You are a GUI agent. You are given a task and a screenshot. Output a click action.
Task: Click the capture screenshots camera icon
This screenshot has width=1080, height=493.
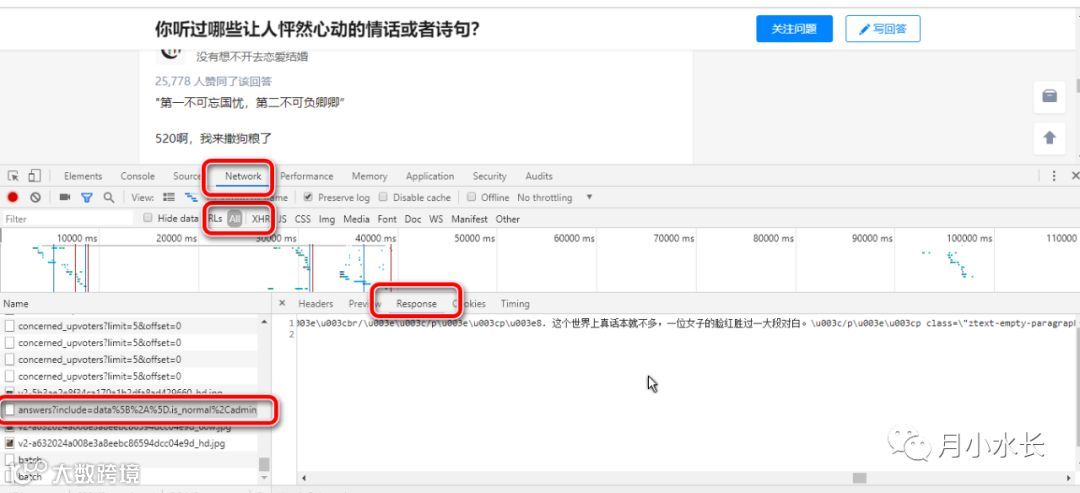coord(65,198)
